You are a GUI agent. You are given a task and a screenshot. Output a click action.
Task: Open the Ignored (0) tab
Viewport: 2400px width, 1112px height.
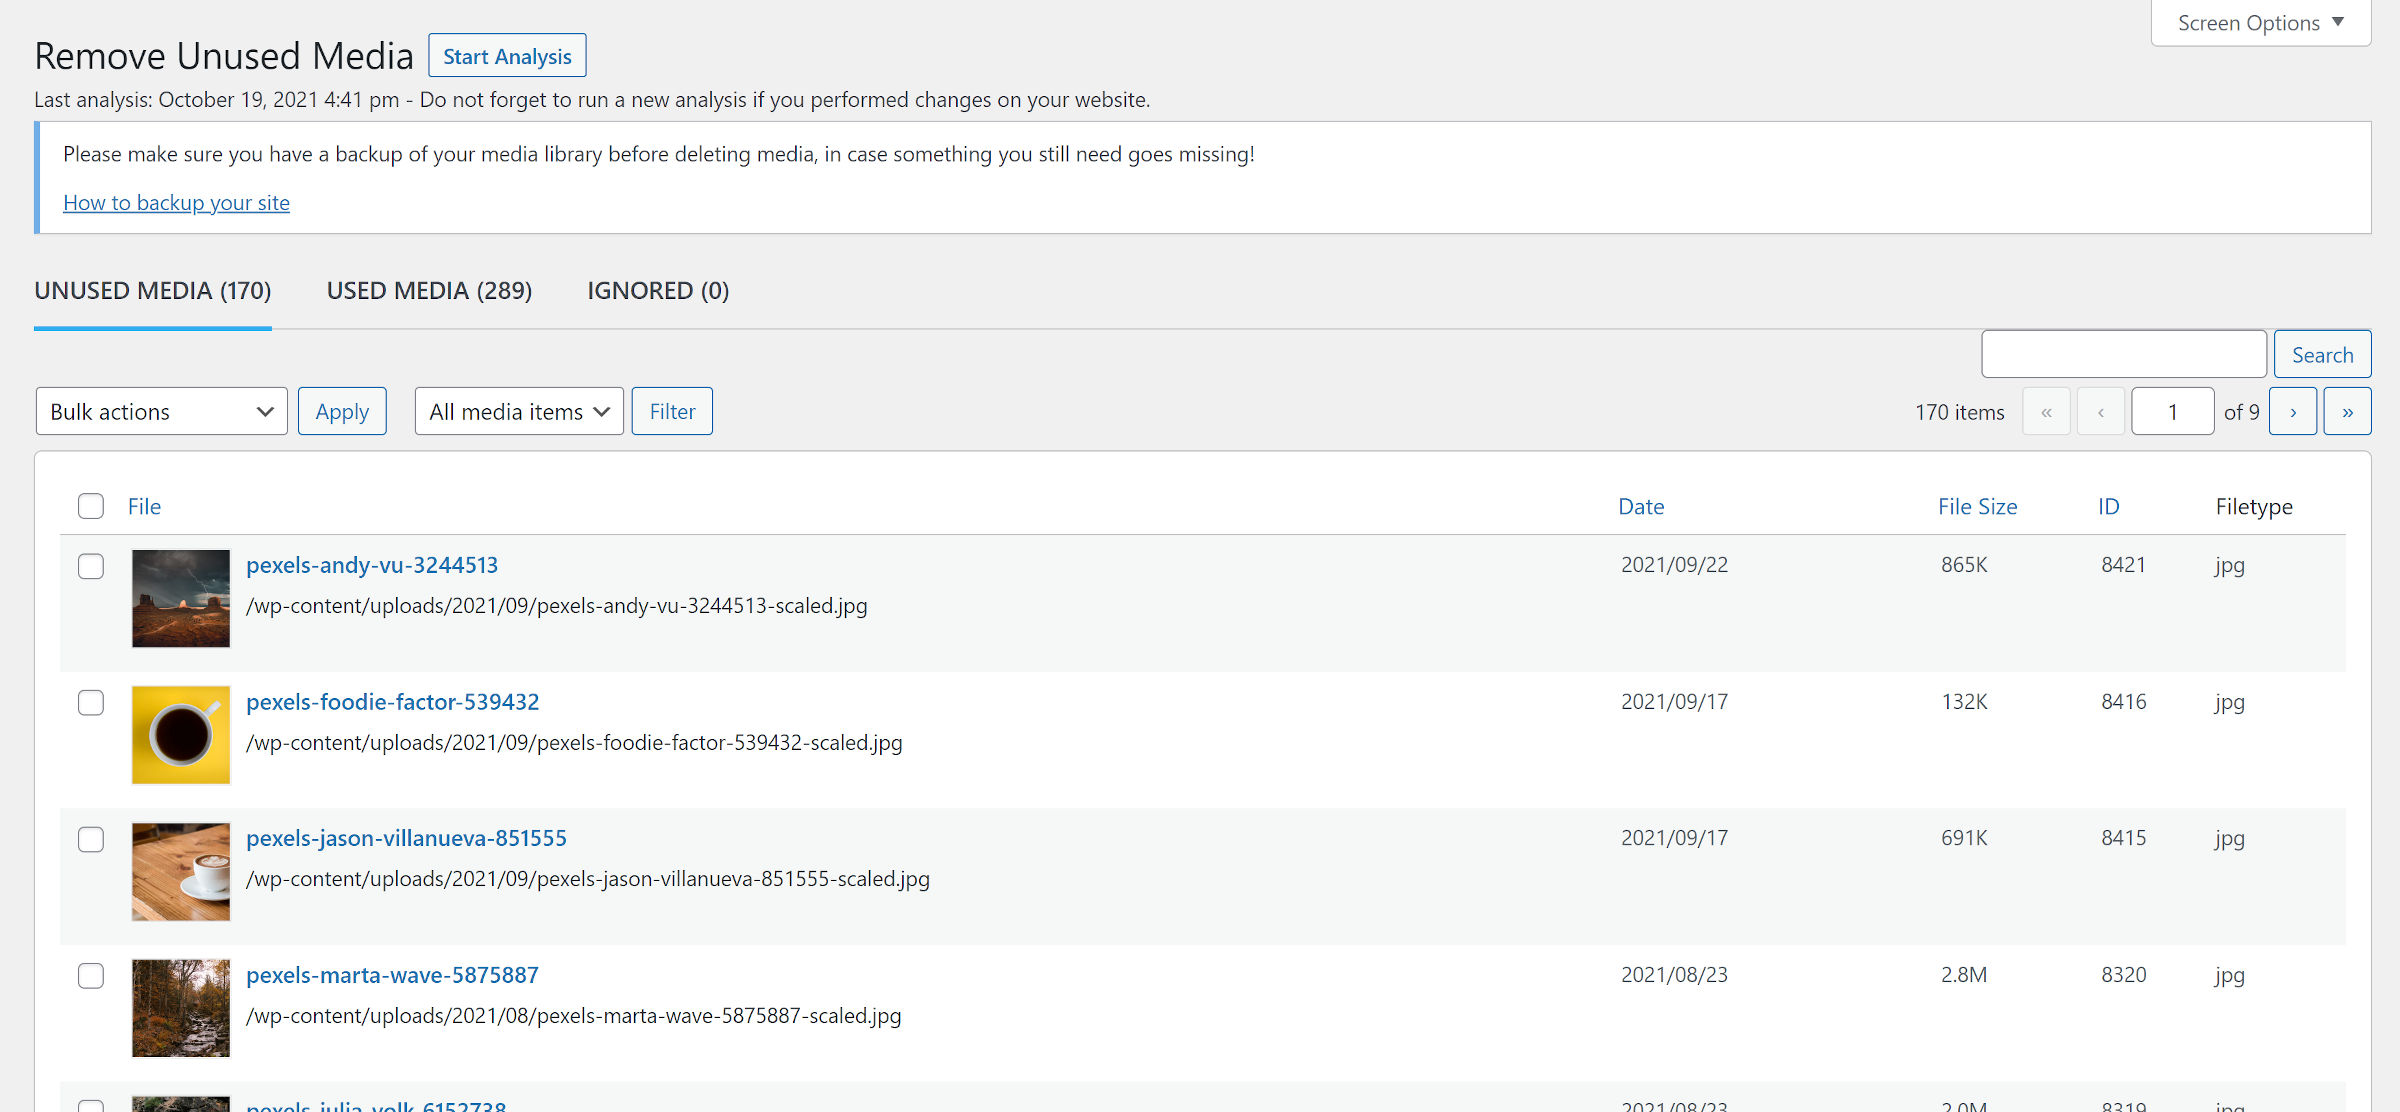[x=657, y=291]
